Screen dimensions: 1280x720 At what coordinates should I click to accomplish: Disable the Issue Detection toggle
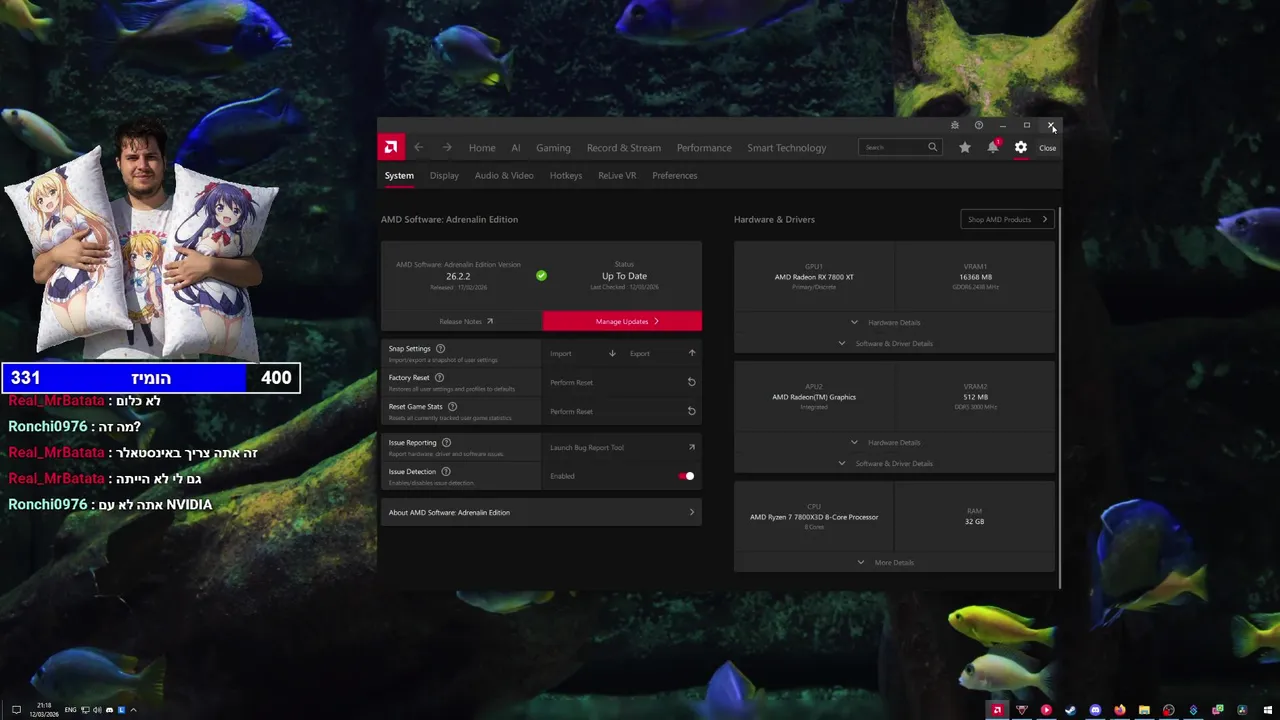coord(686,476)
